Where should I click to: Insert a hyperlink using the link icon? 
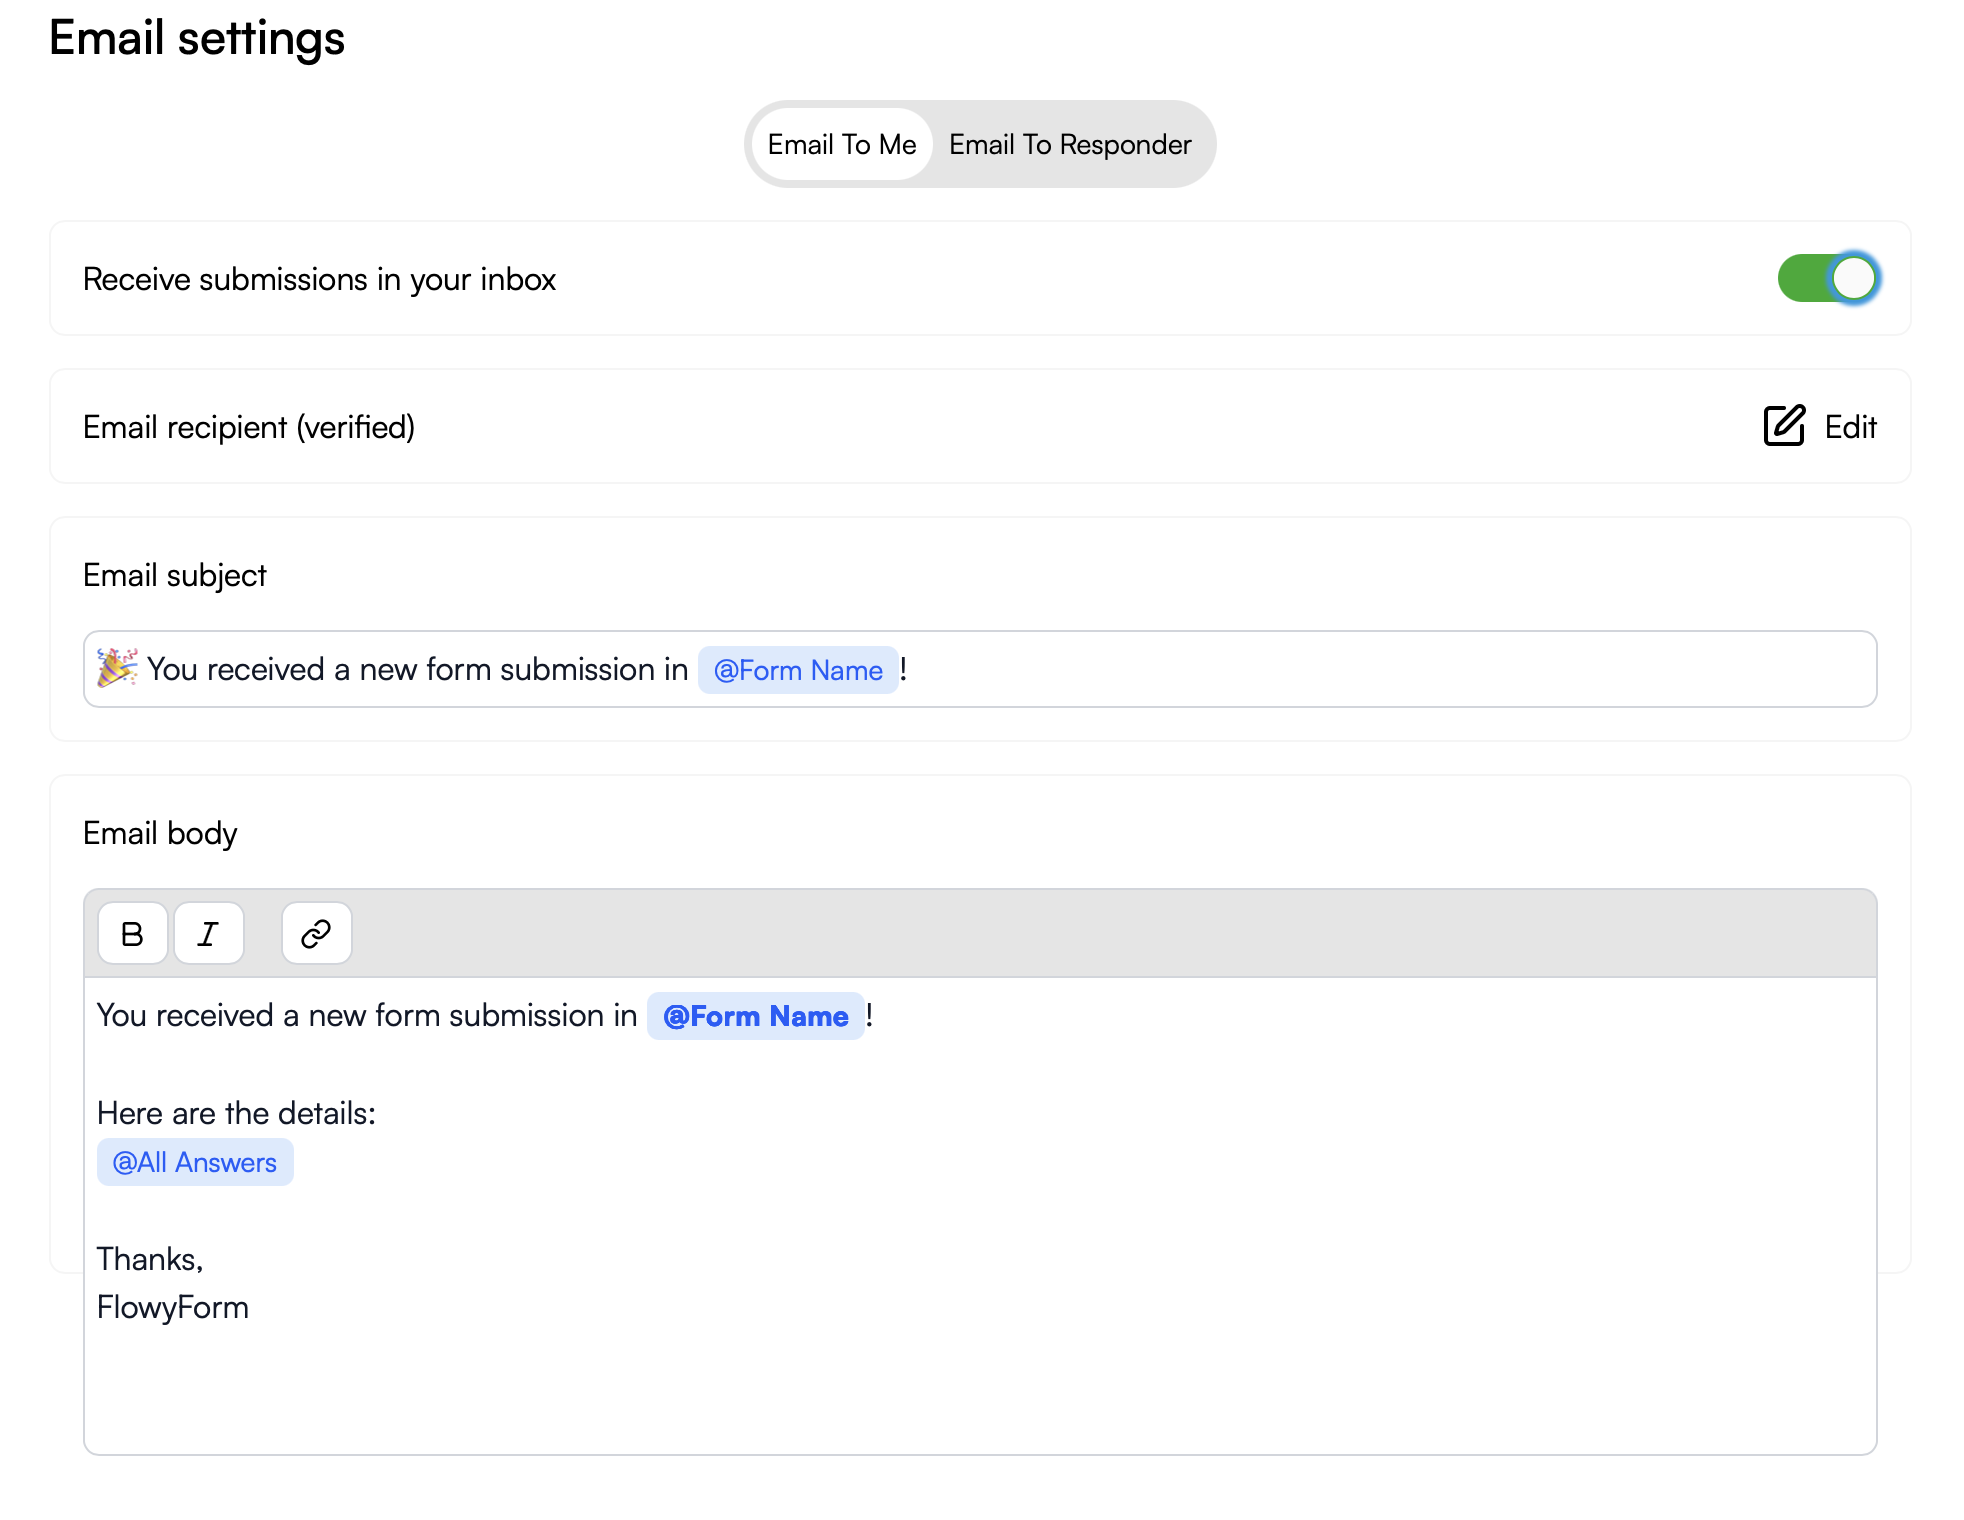click(x=316, y=933)
